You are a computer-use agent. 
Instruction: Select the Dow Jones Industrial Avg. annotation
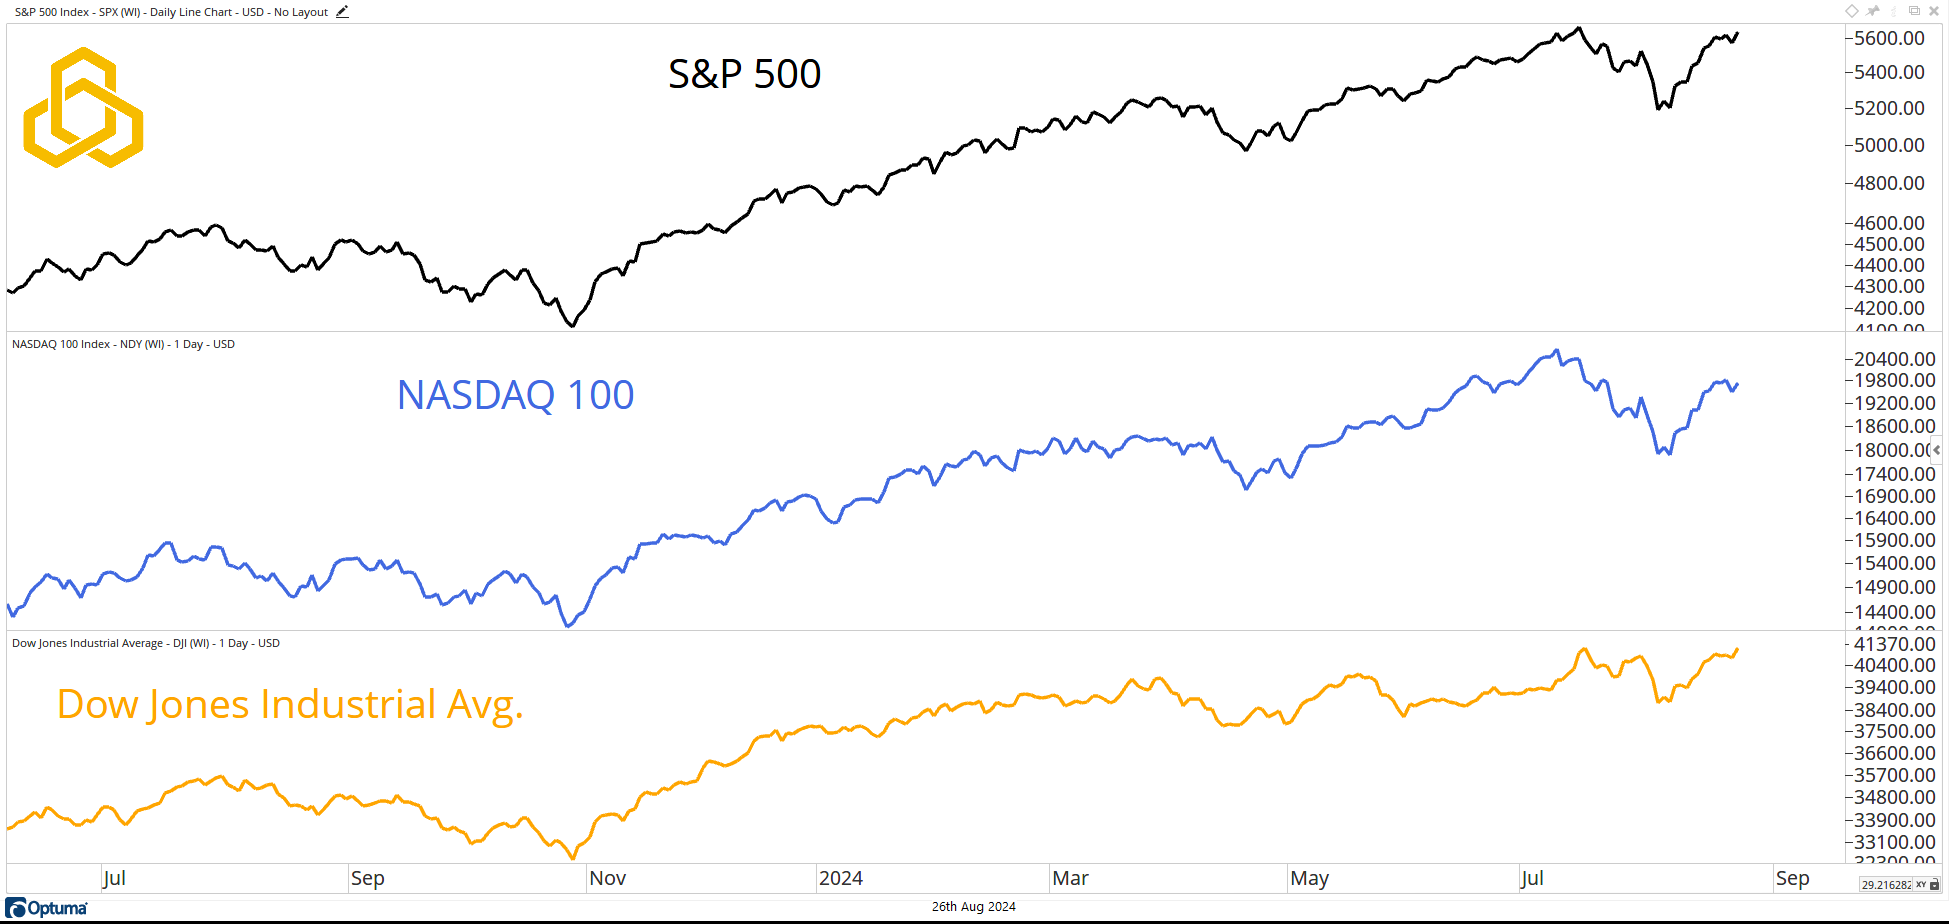[290, 704]
